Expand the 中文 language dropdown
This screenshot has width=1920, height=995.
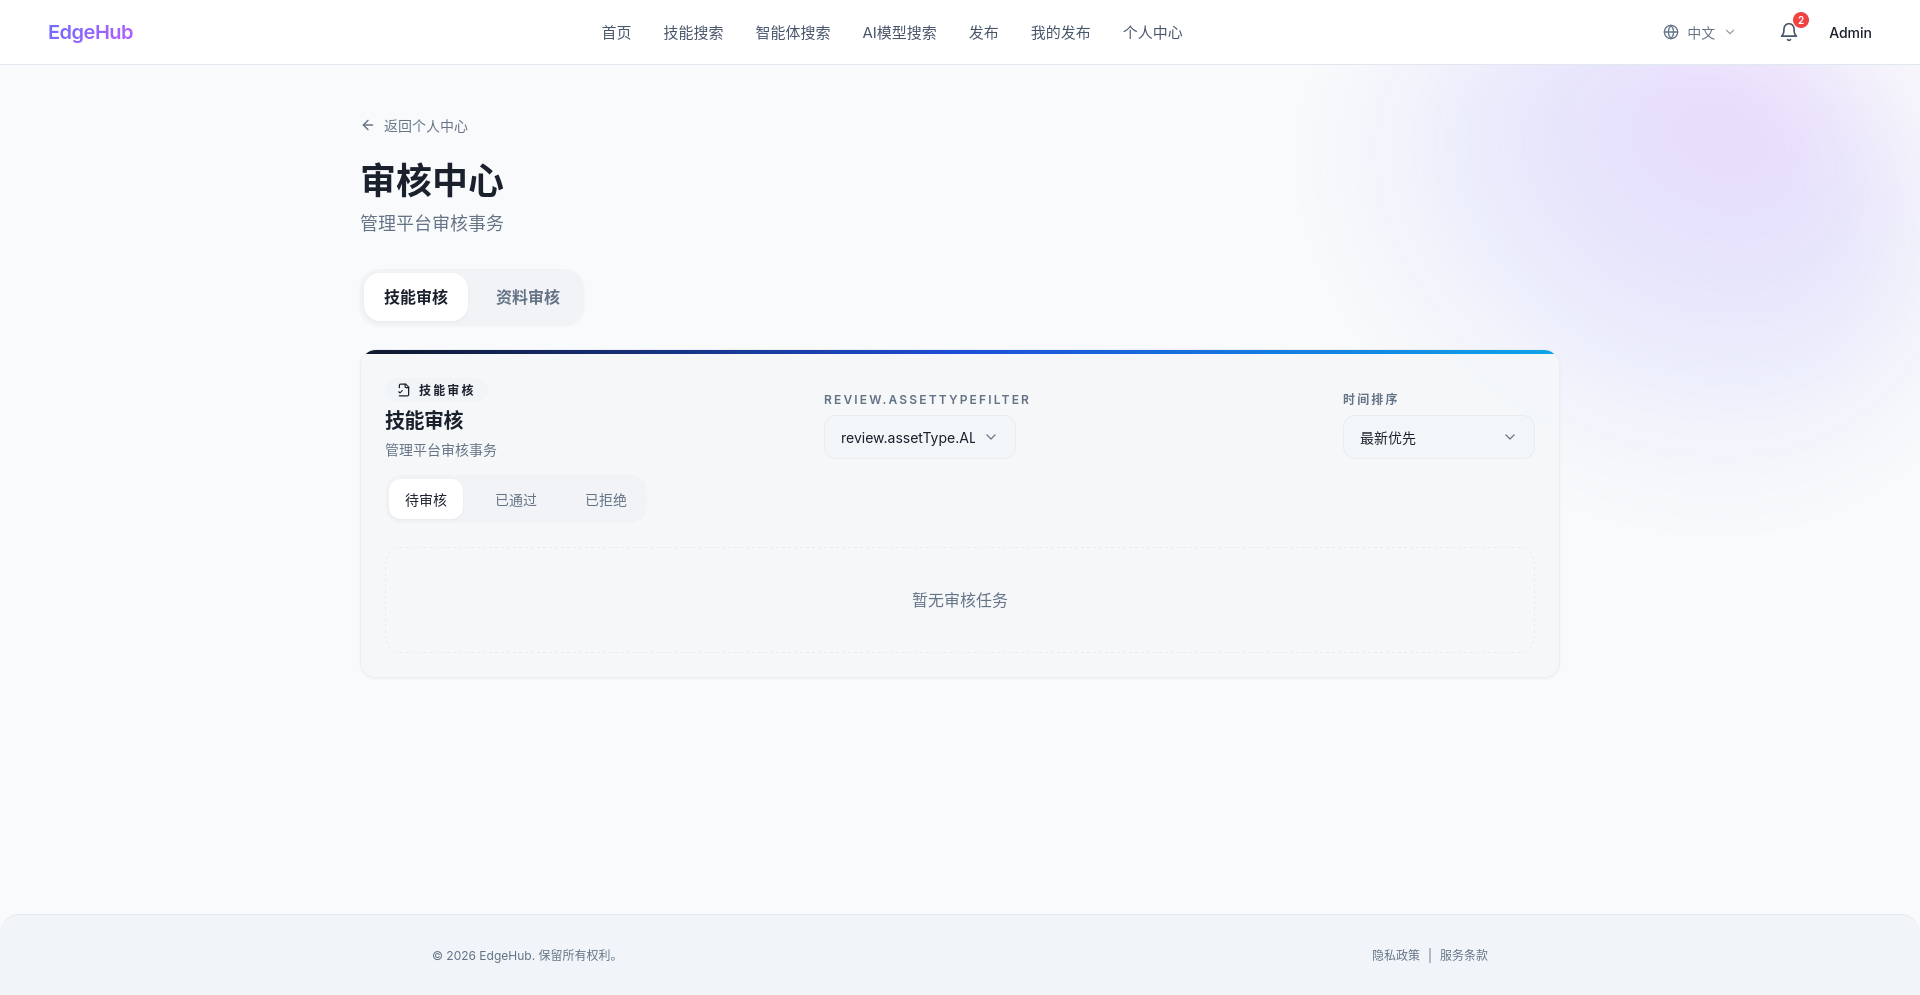tap(1699, 32)
